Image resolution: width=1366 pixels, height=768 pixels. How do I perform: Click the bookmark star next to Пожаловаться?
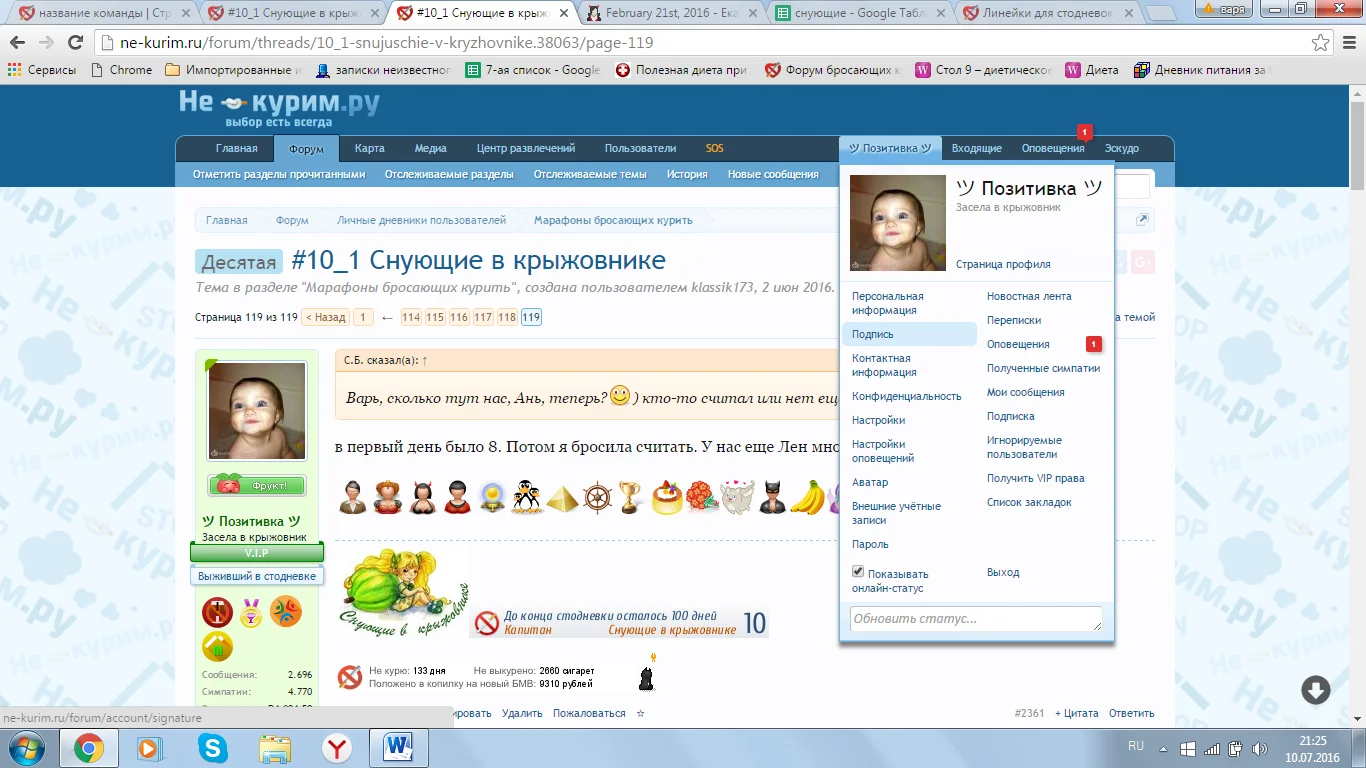[x=641, y=713]
